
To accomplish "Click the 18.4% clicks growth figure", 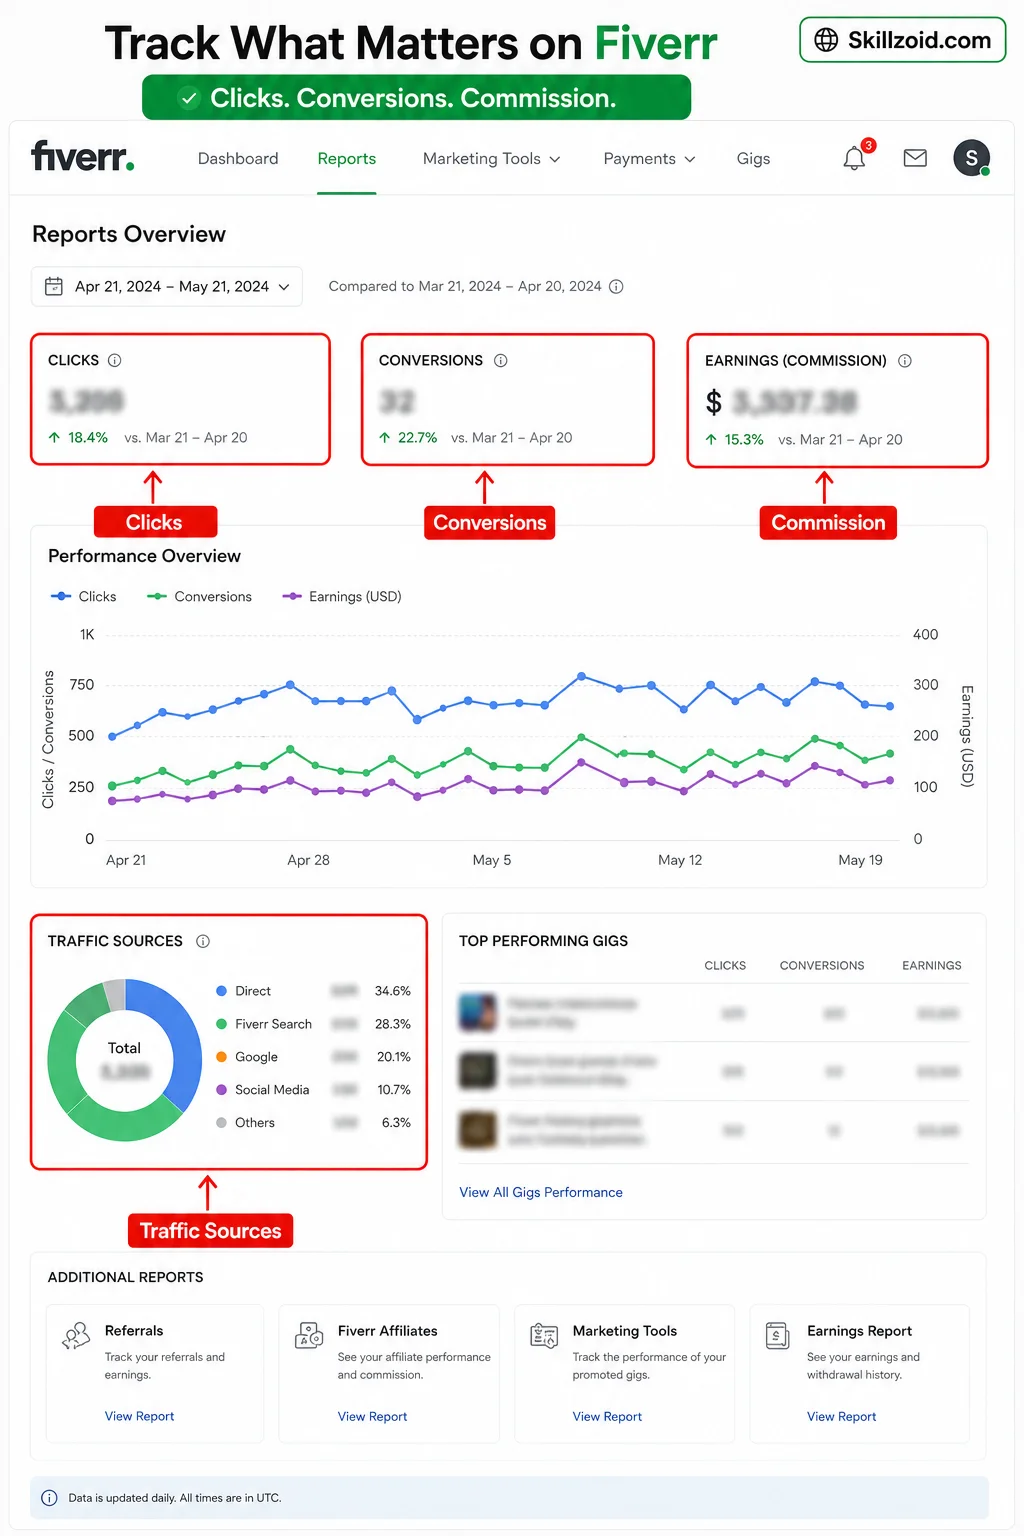I will (88, 437).
